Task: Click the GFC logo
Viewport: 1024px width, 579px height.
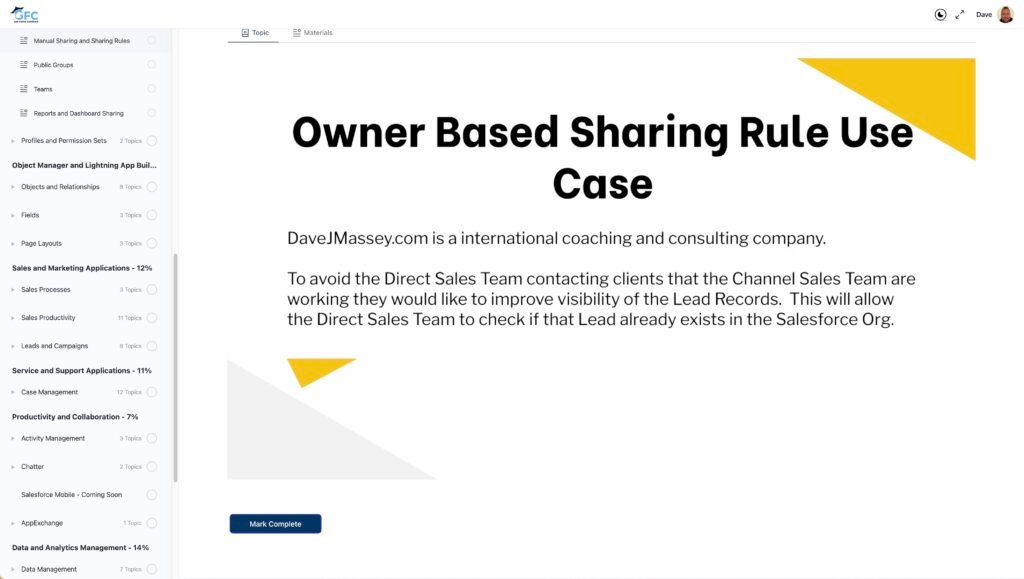Action: coord(25,14)
